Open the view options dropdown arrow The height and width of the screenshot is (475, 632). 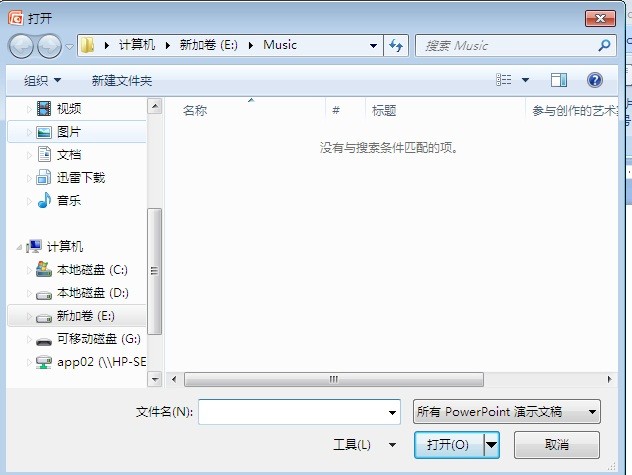pyautogui.click(x=525, y=80)
